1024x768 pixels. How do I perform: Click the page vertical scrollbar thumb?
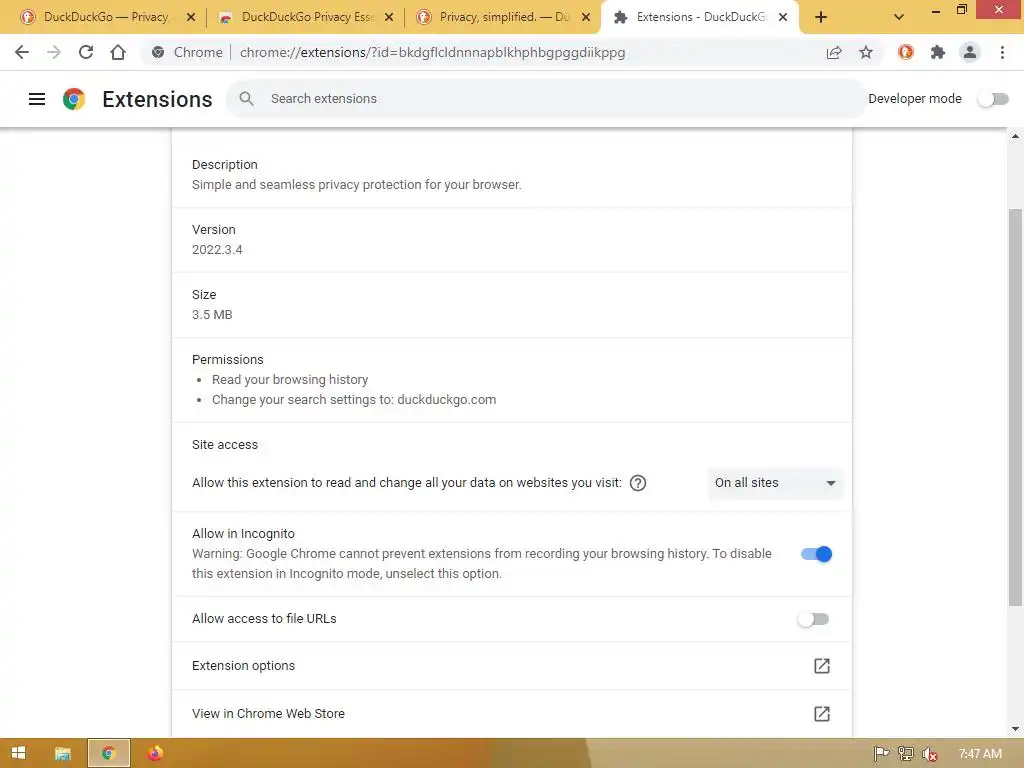(x=1015, y=408)
